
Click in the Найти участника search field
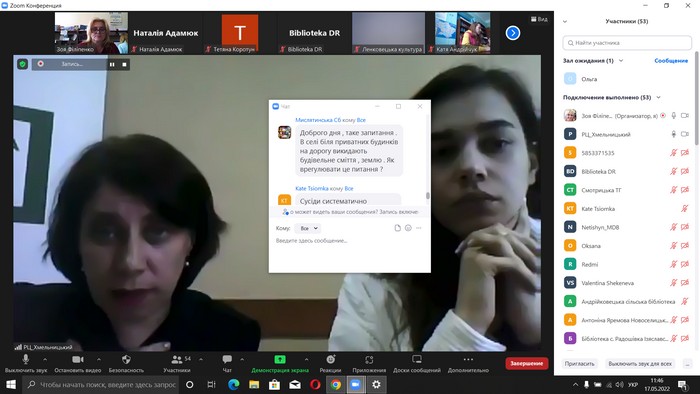627,43
